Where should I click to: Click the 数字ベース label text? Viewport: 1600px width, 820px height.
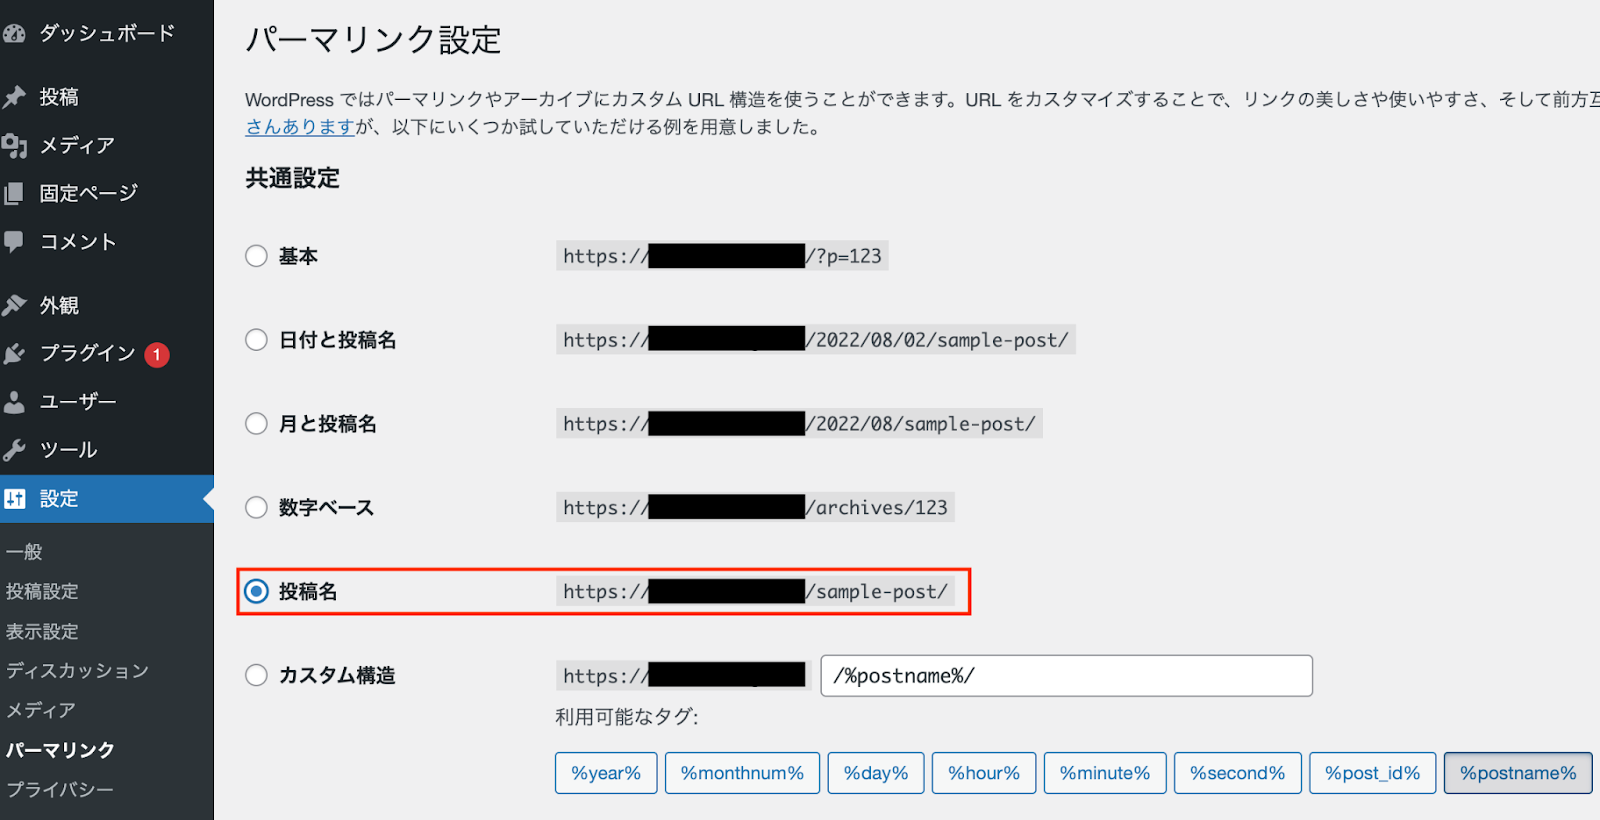pos(326,508)
